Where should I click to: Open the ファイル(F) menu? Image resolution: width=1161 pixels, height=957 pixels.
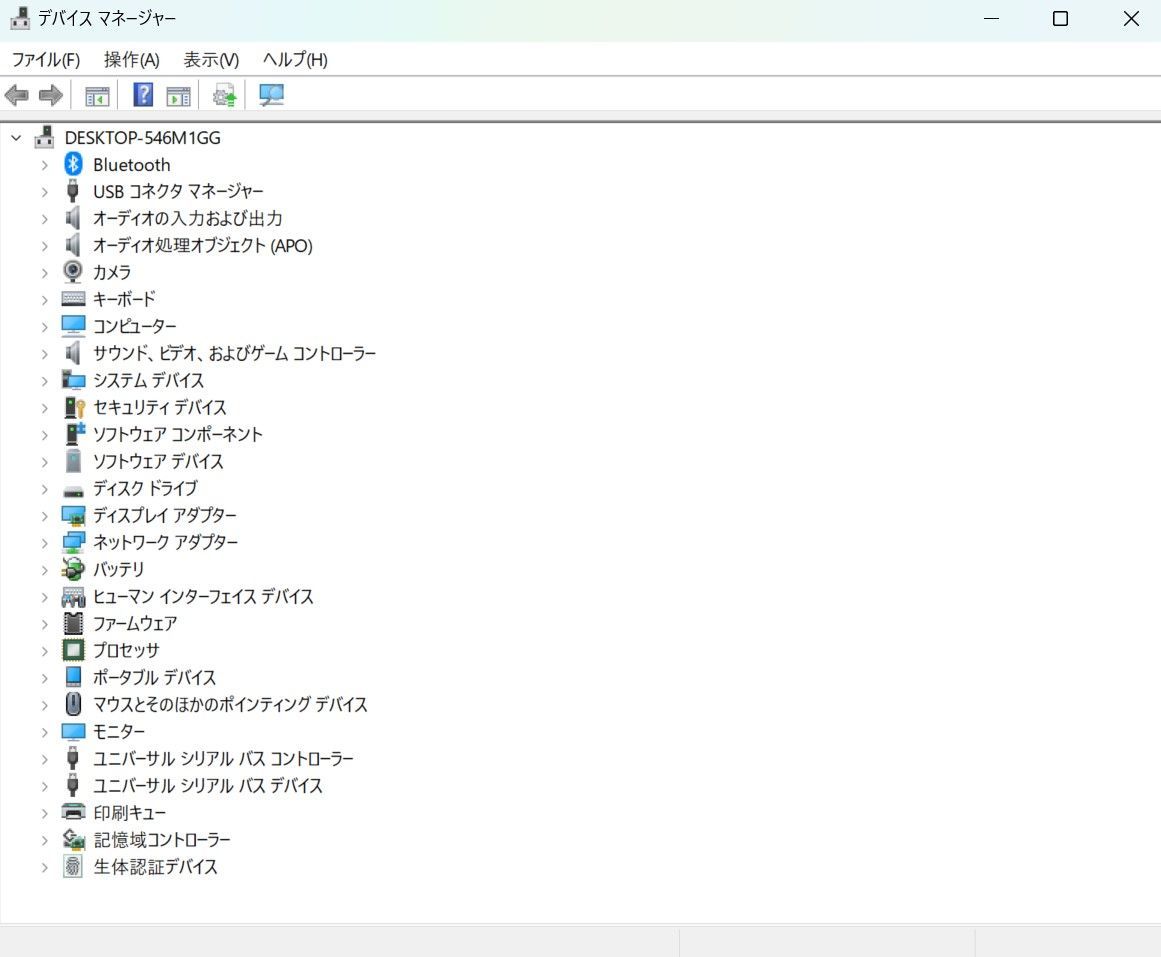46,59
